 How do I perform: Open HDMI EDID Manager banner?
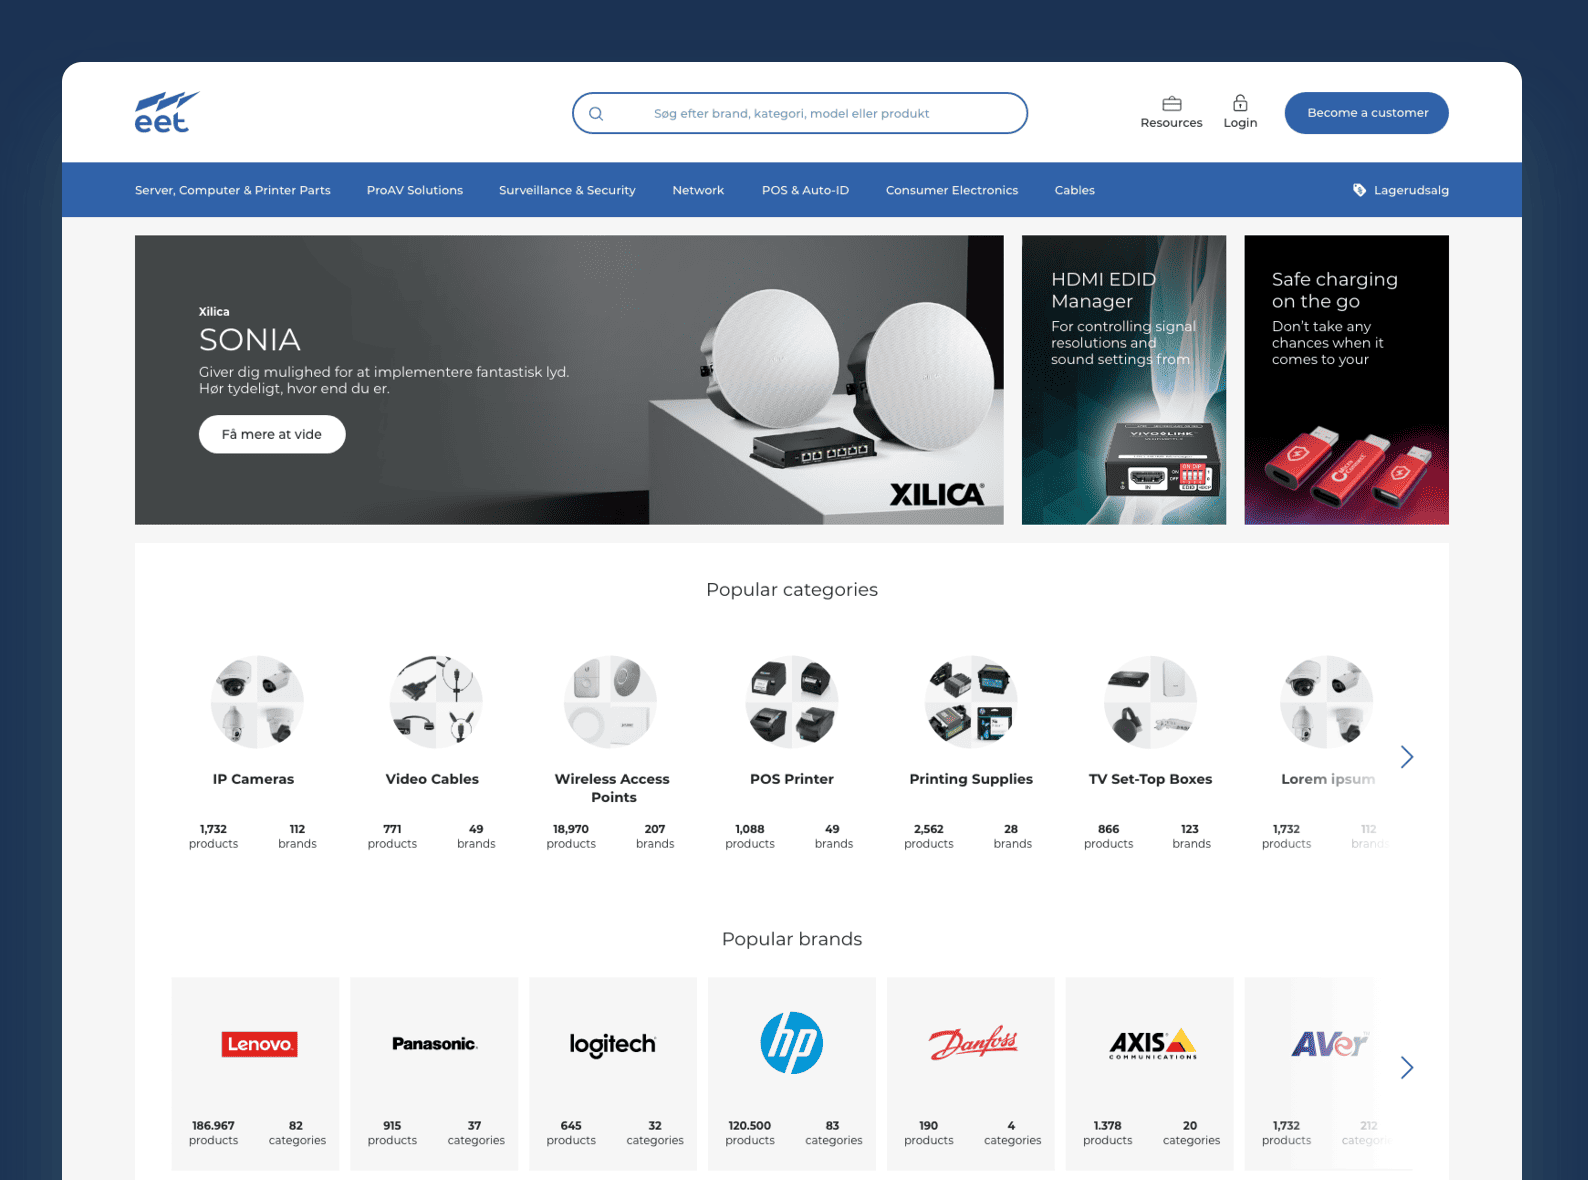[1124, 380]
